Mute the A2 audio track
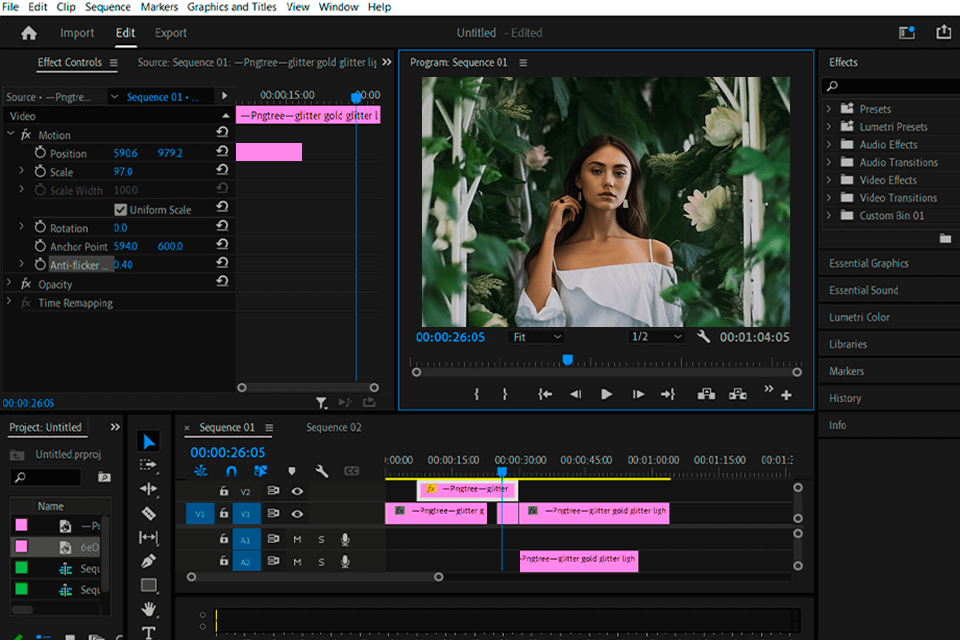 point(297,562)
